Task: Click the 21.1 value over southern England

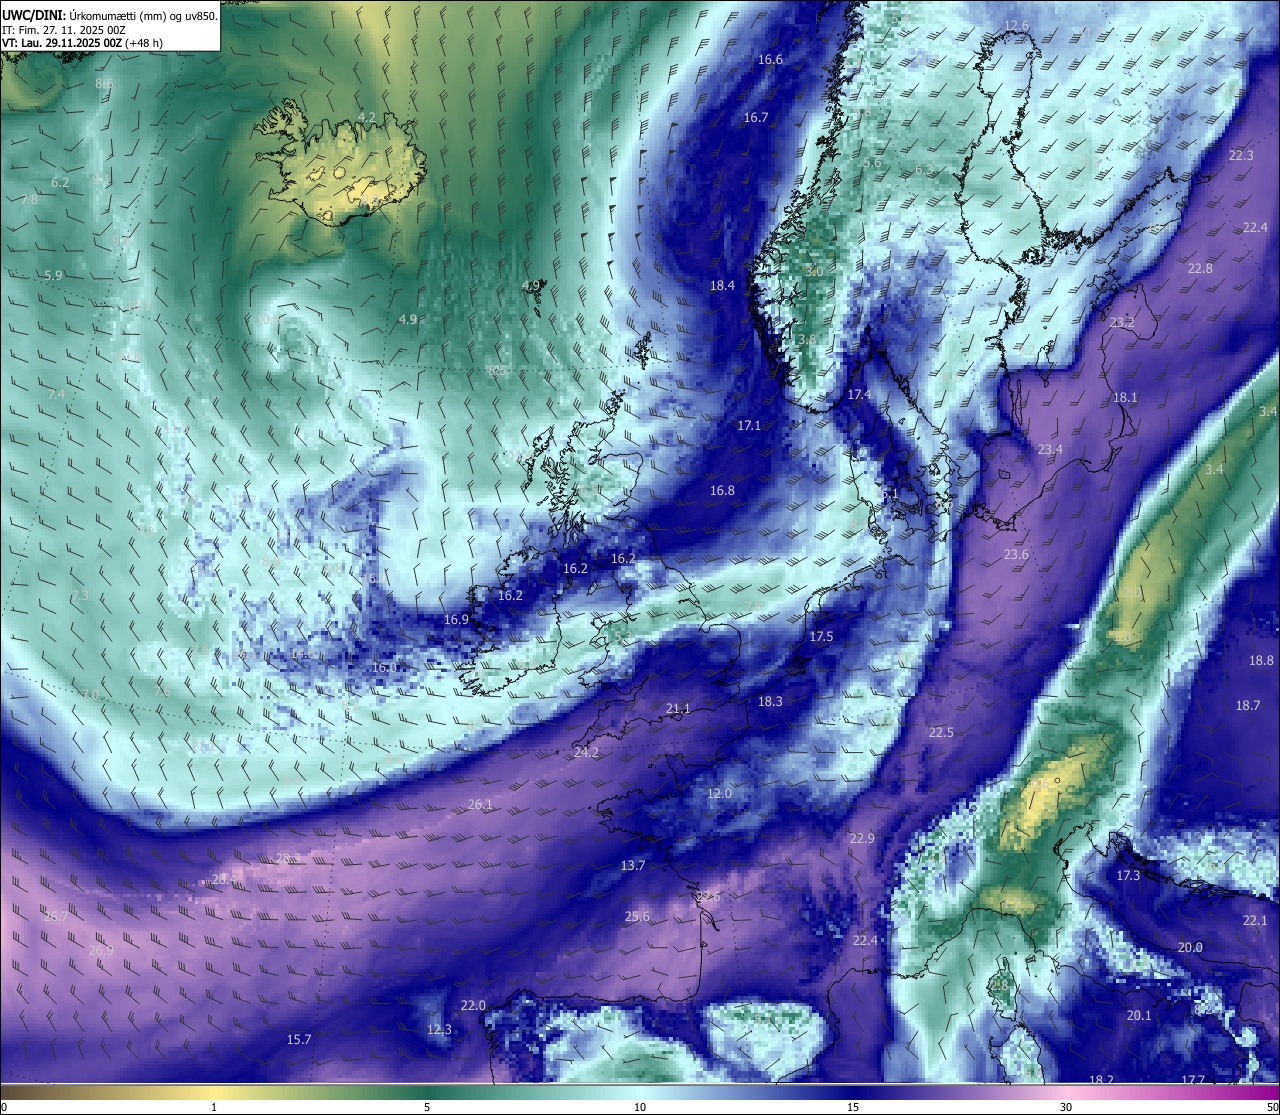Action: 678,709
